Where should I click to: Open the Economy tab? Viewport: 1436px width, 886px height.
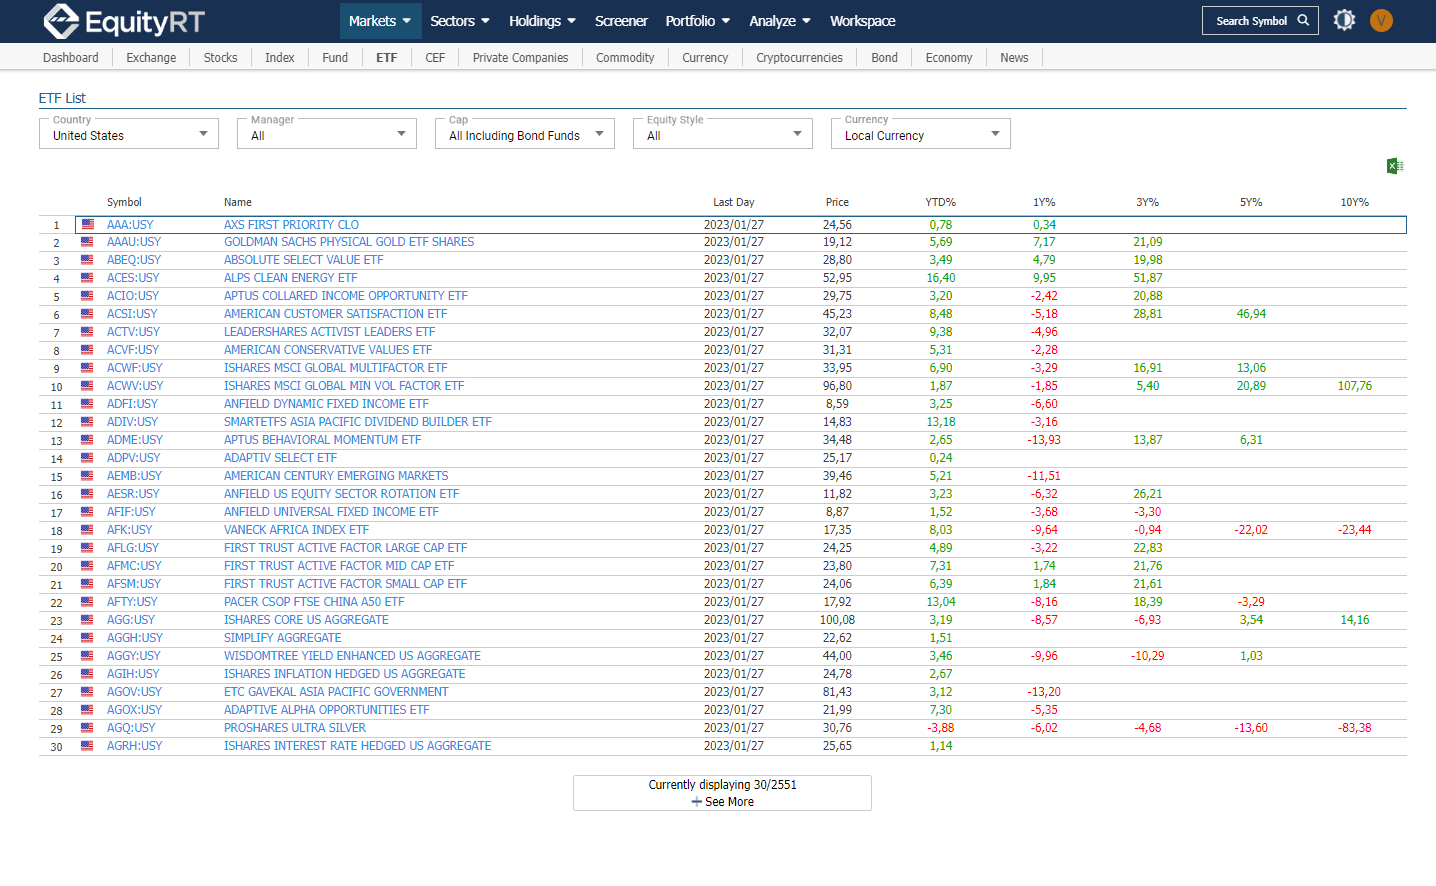[x=949, y=58]
